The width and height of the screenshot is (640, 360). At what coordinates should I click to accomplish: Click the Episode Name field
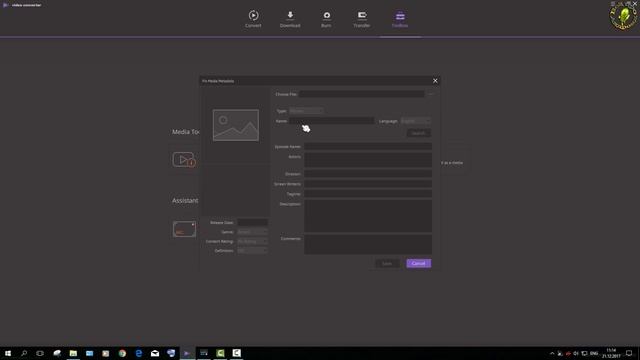tap(368, 146)
